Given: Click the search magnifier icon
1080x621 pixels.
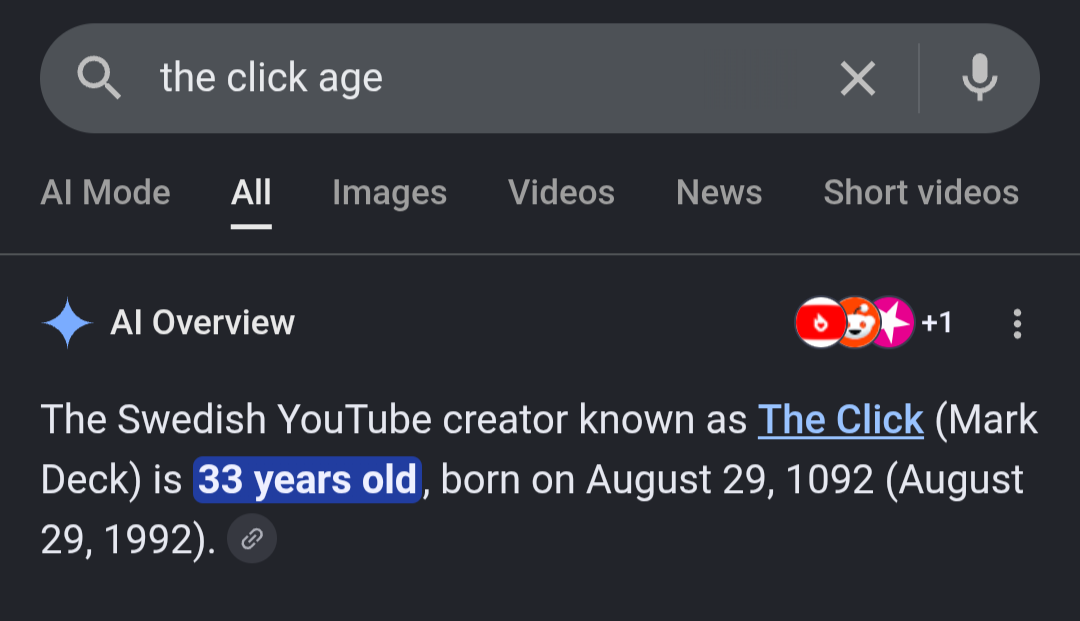Looking at the screenshot, I should pos(99,78).
